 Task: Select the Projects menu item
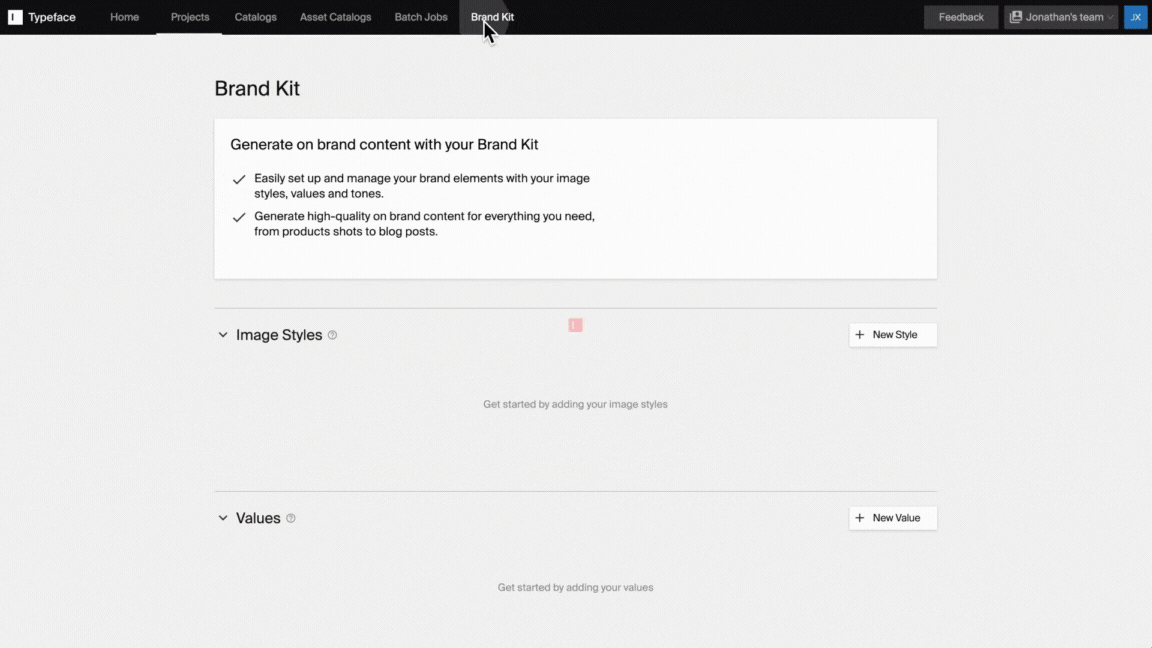pyautogui.click(x=189, y=17)
